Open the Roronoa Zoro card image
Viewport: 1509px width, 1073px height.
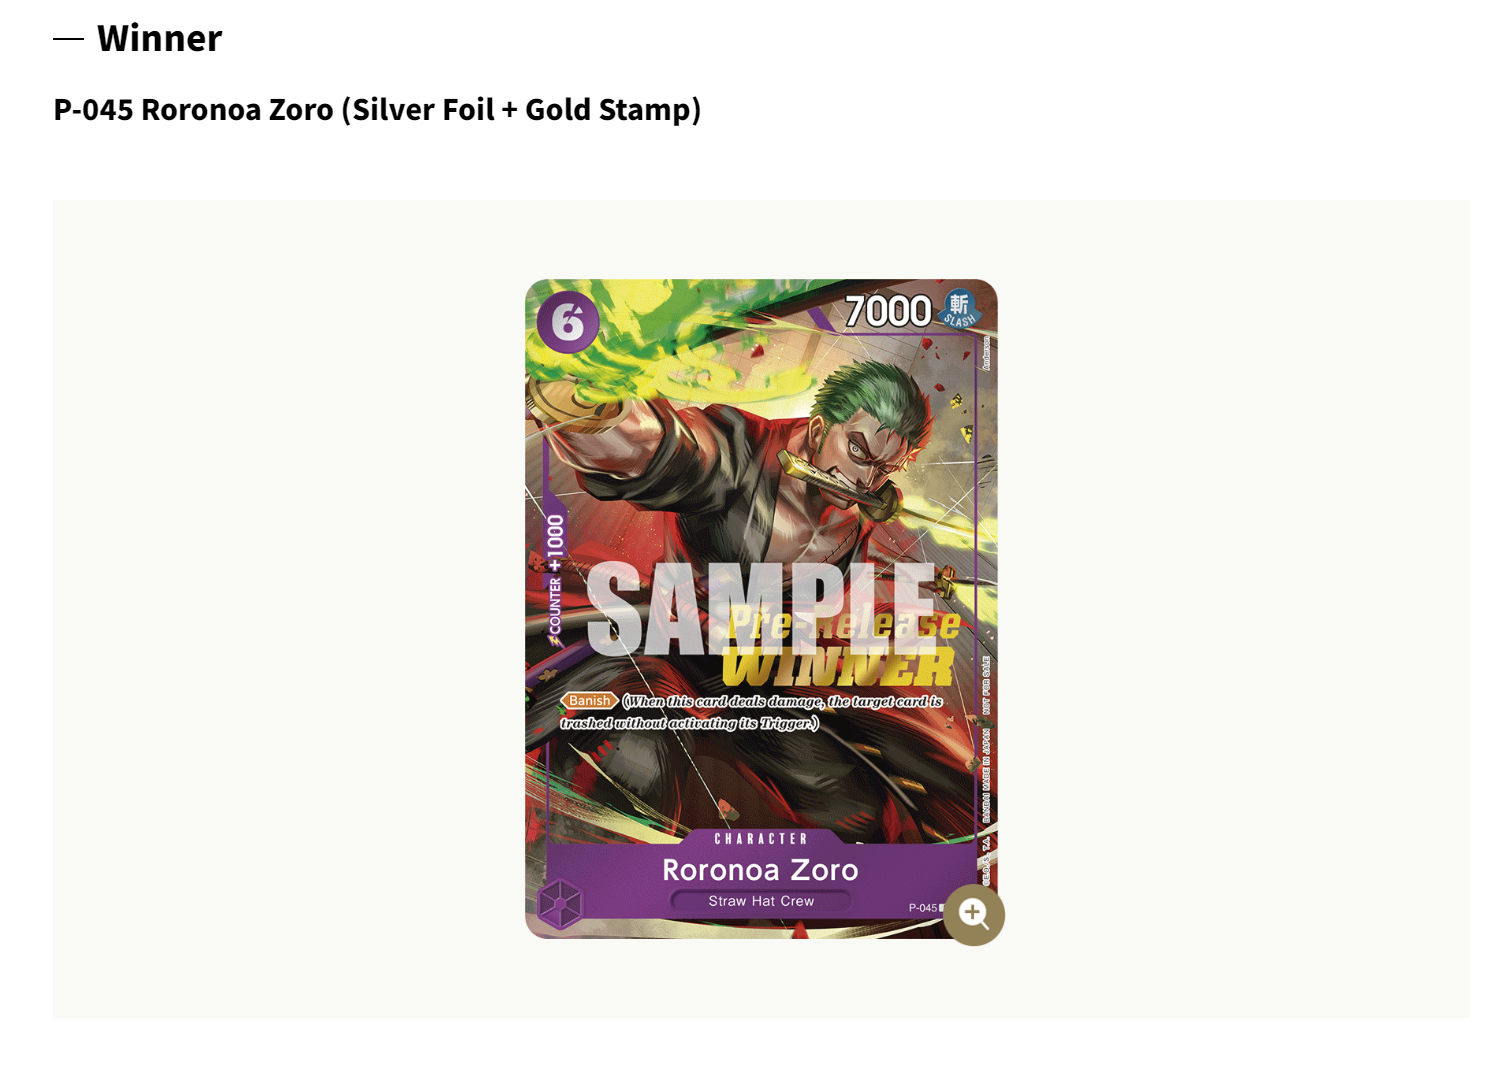[761, 609]
